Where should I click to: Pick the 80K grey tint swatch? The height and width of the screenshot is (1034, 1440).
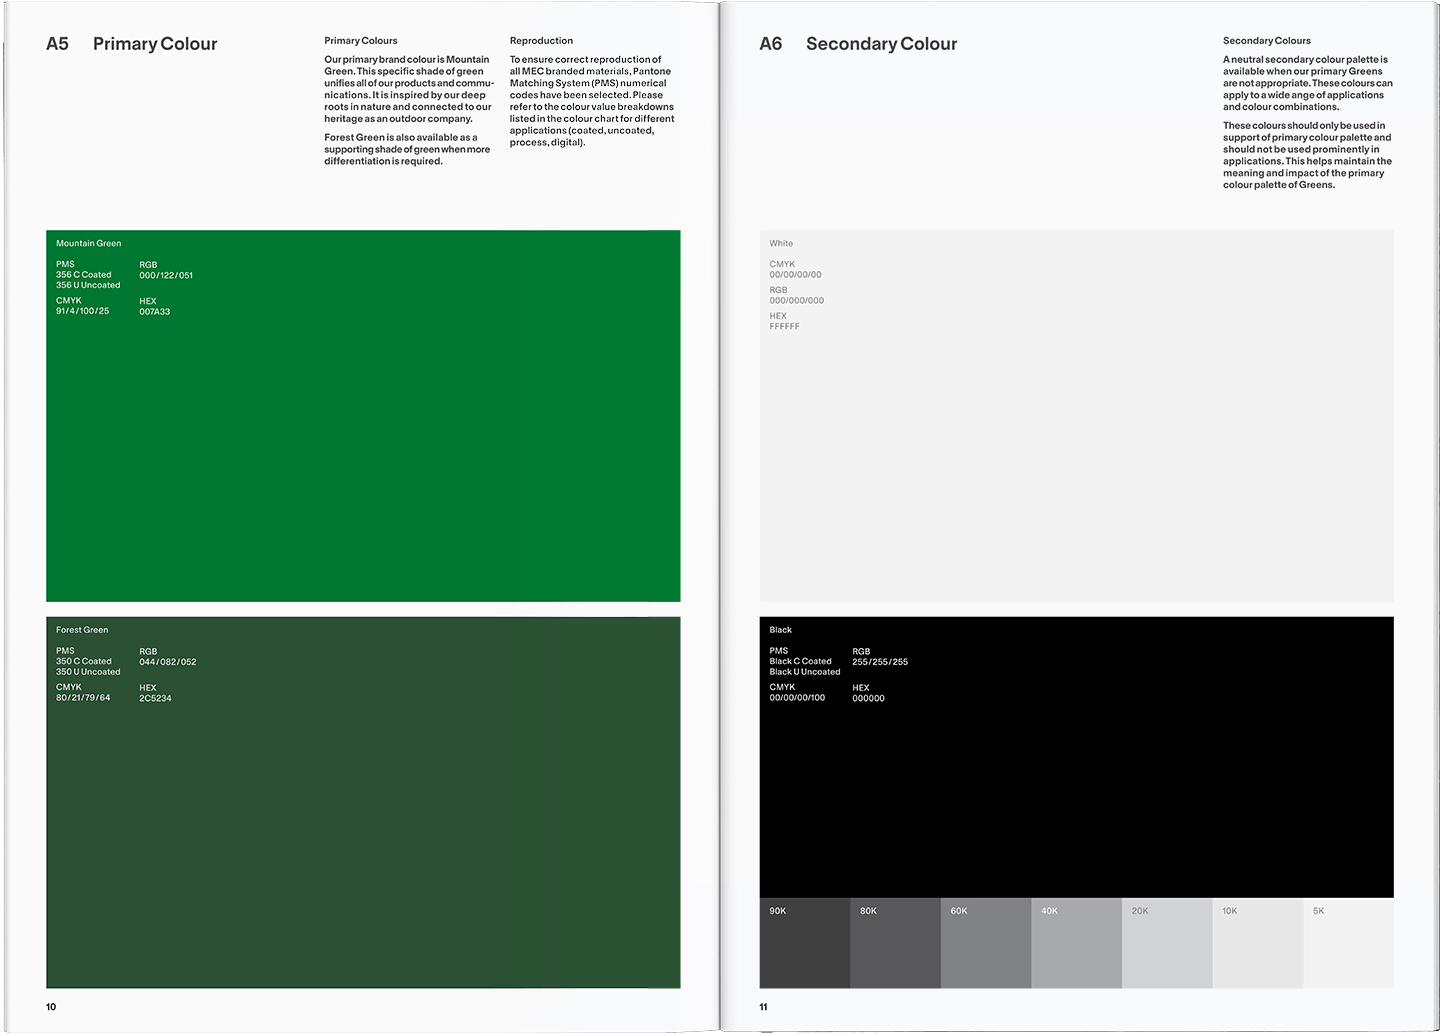(x=895, y=943)
